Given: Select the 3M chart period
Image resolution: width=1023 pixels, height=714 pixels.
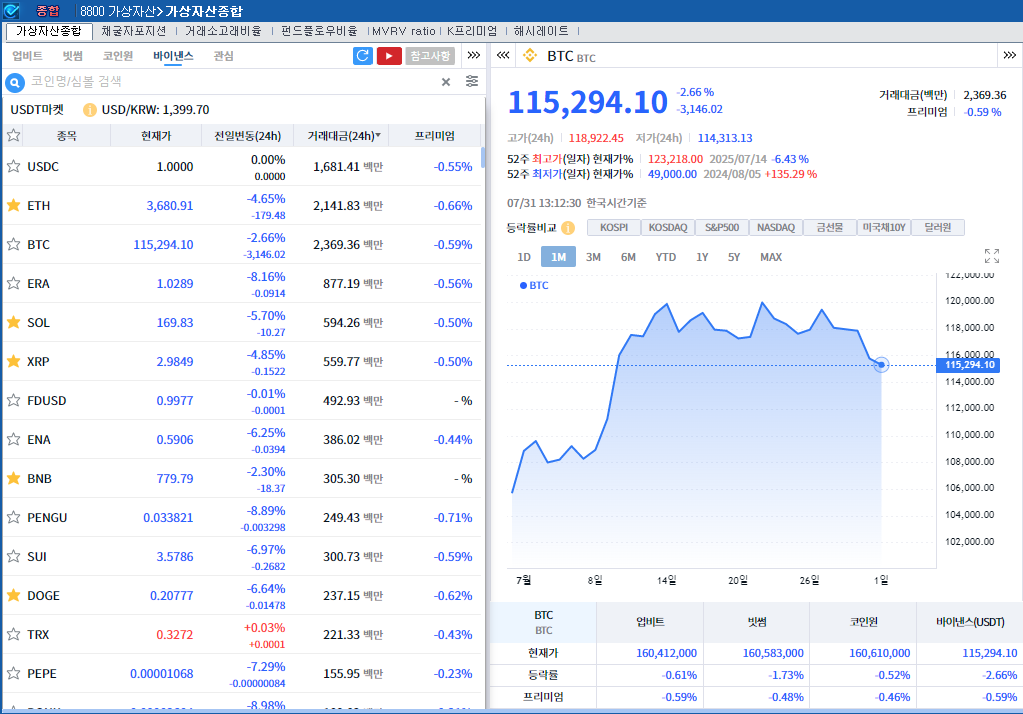Looking at the screenshot, I should click(x=593, y=257).
